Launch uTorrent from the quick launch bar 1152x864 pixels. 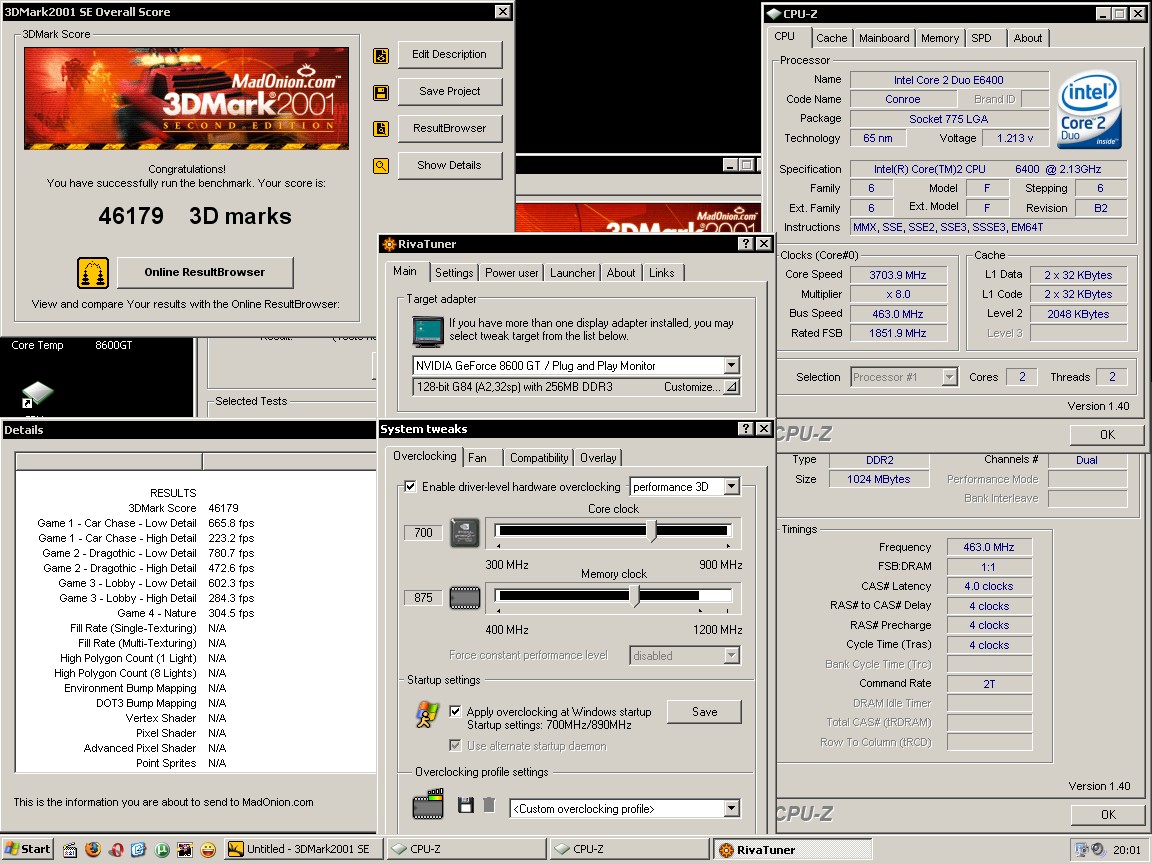(x=162, y=849)
